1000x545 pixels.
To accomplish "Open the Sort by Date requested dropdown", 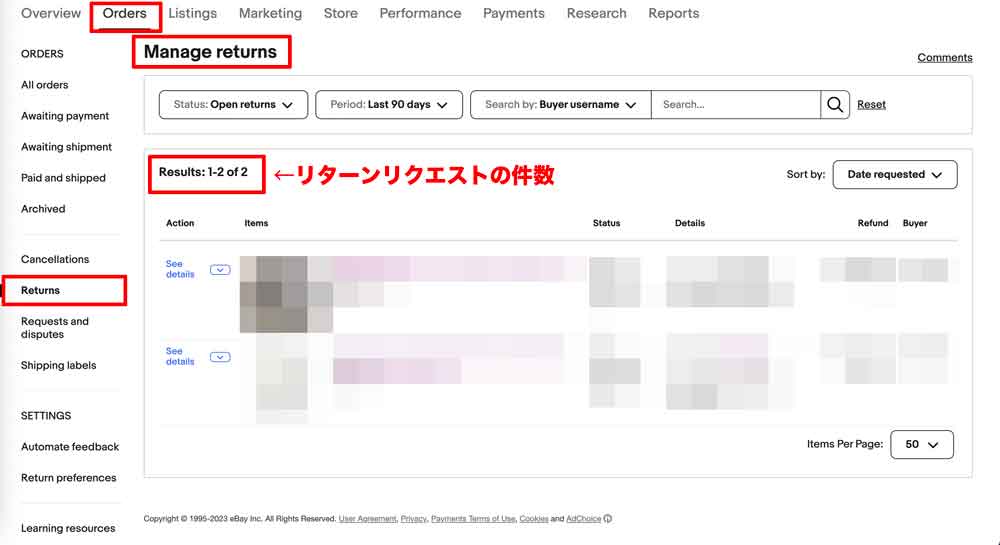I will coord(895,175).
